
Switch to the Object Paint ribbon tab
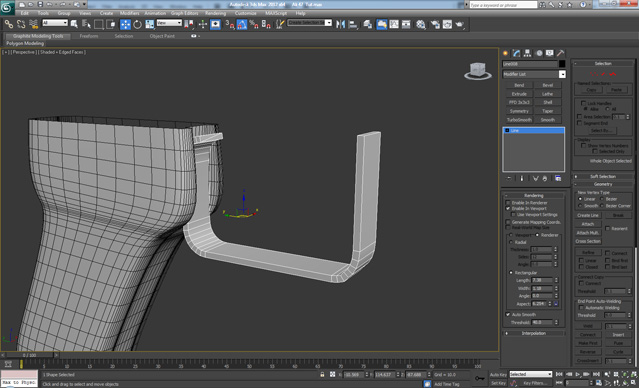pos(162,36)
